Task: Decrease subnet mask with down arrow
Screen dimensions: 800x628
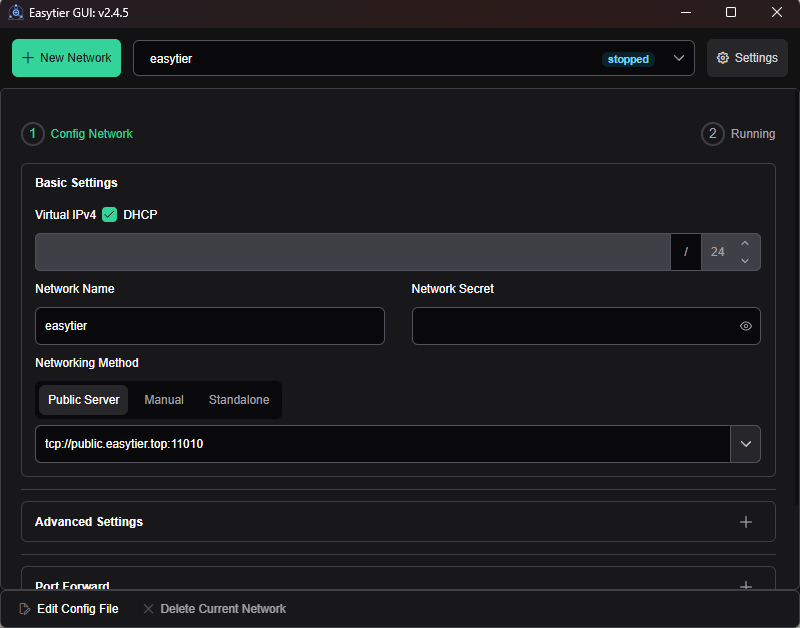Action: click(x=744, y=260)
